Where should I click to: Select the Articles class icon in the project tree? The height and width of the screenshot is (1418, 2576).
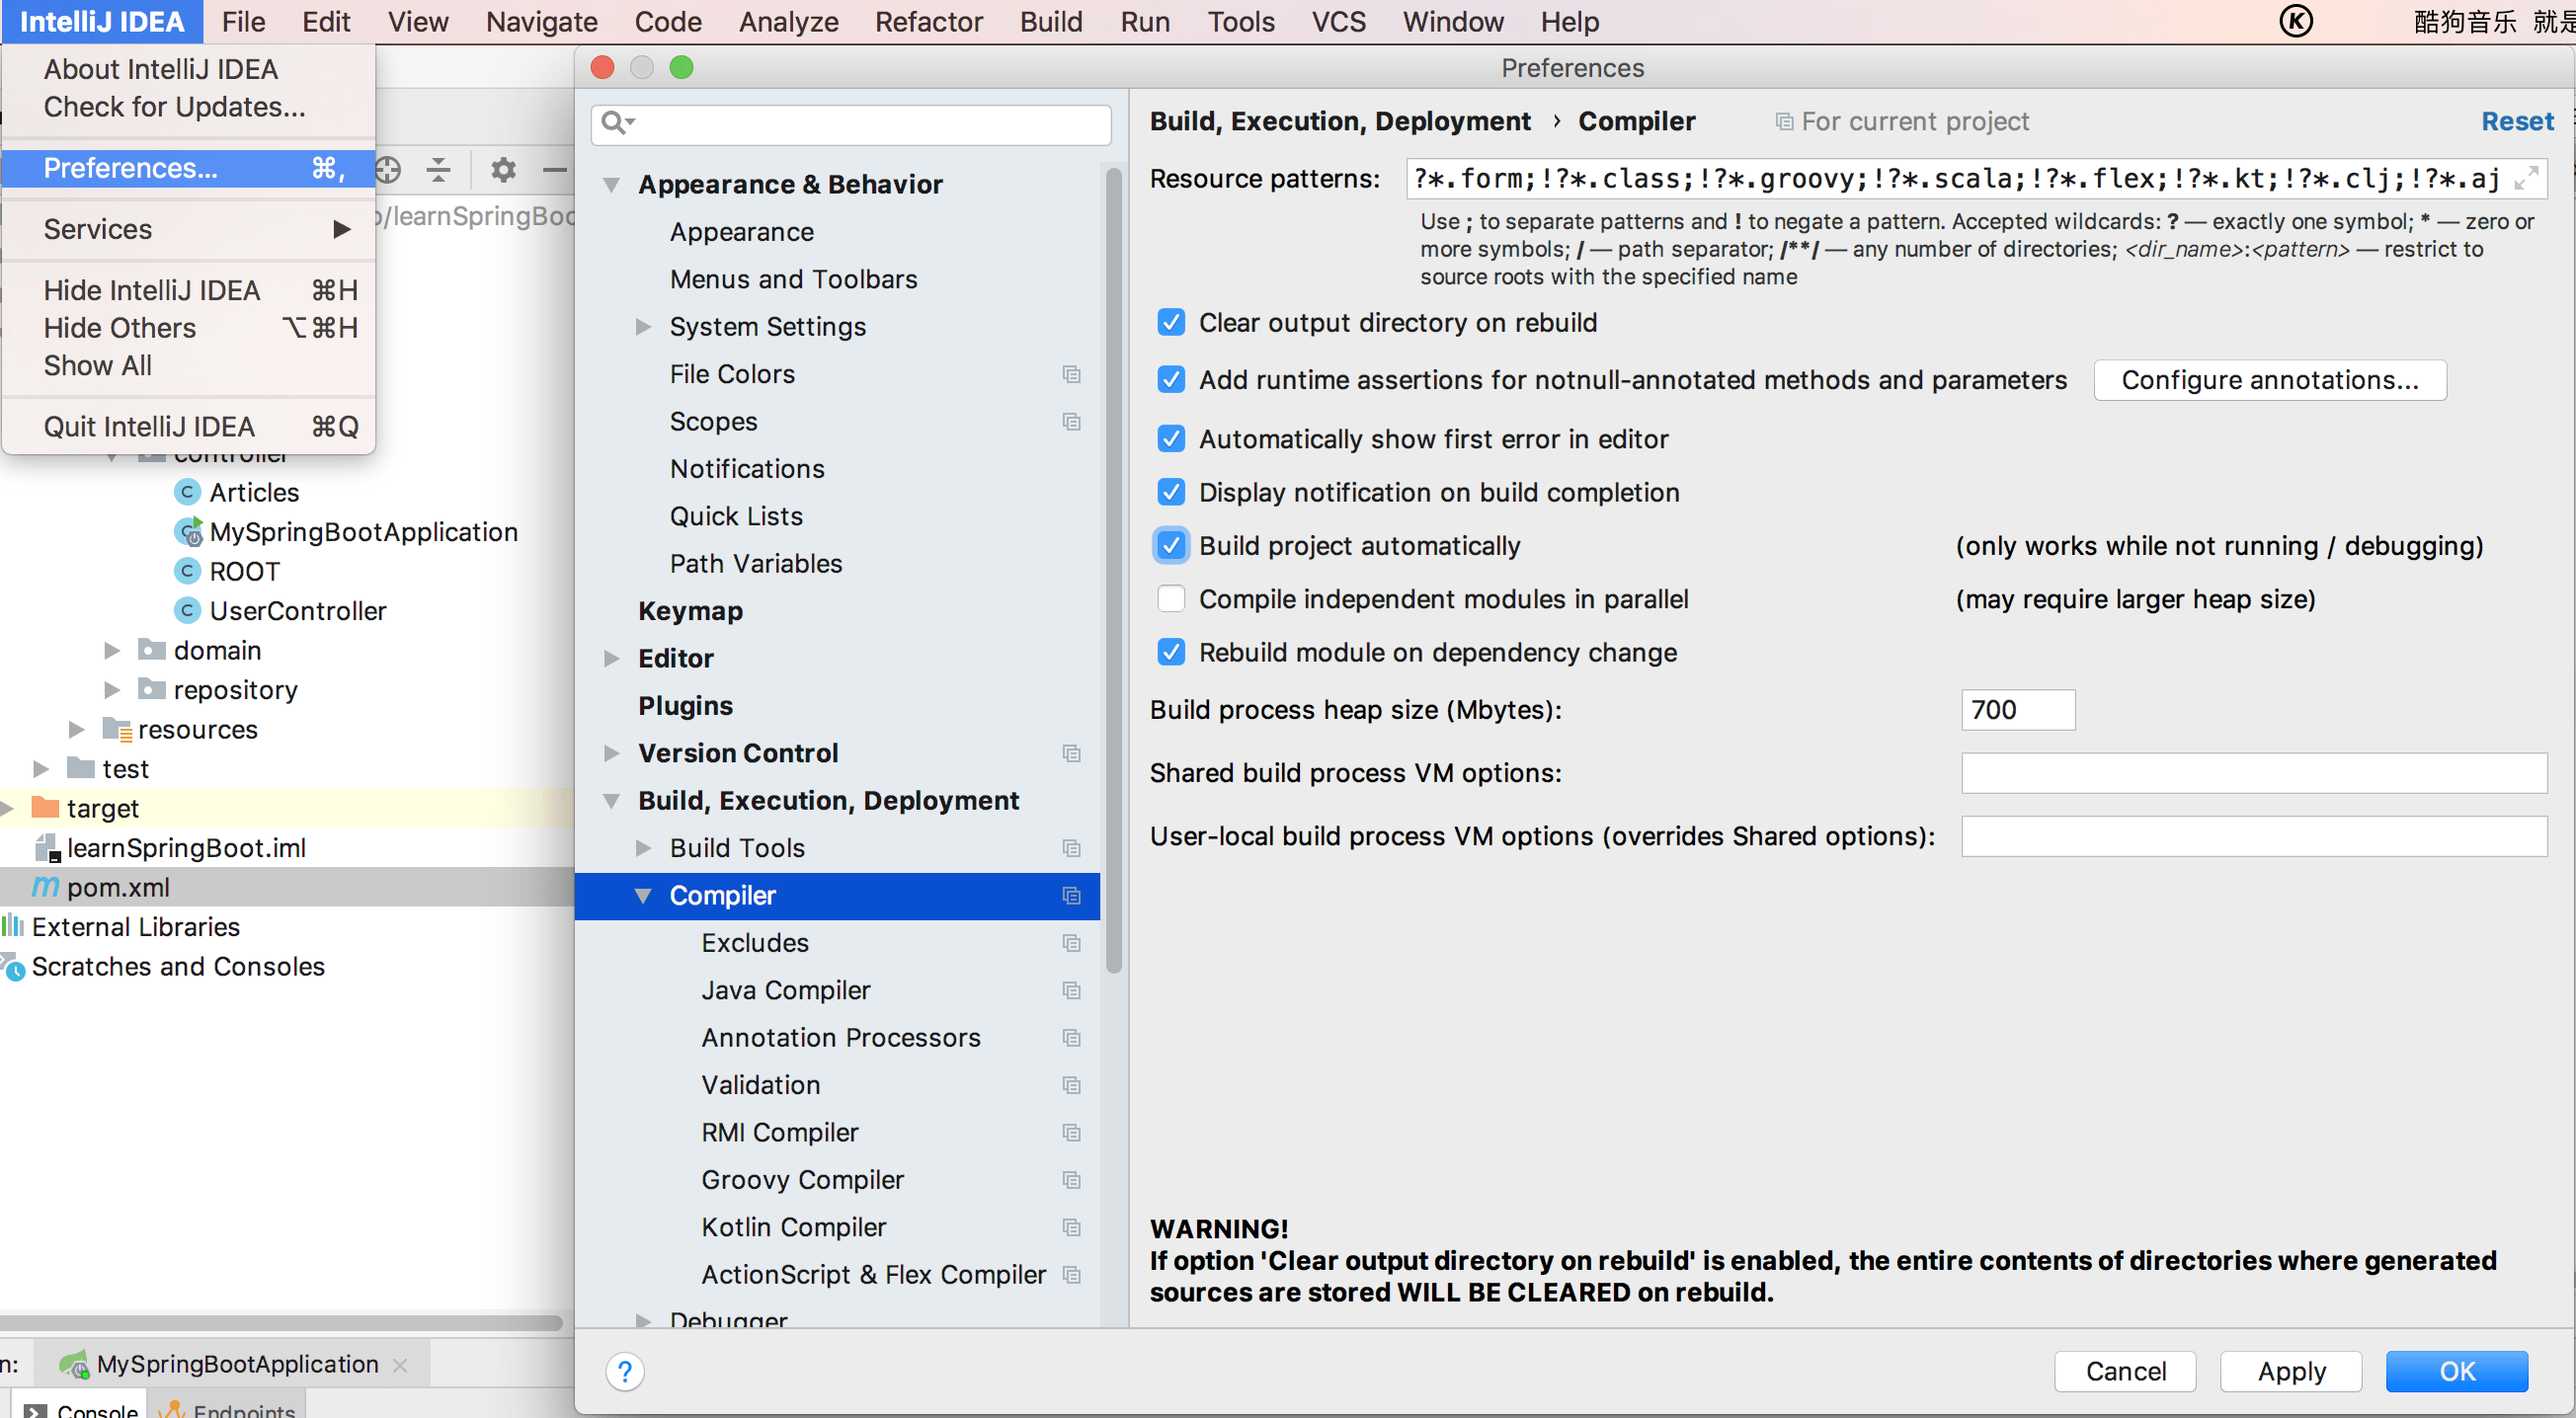[187, 492]
